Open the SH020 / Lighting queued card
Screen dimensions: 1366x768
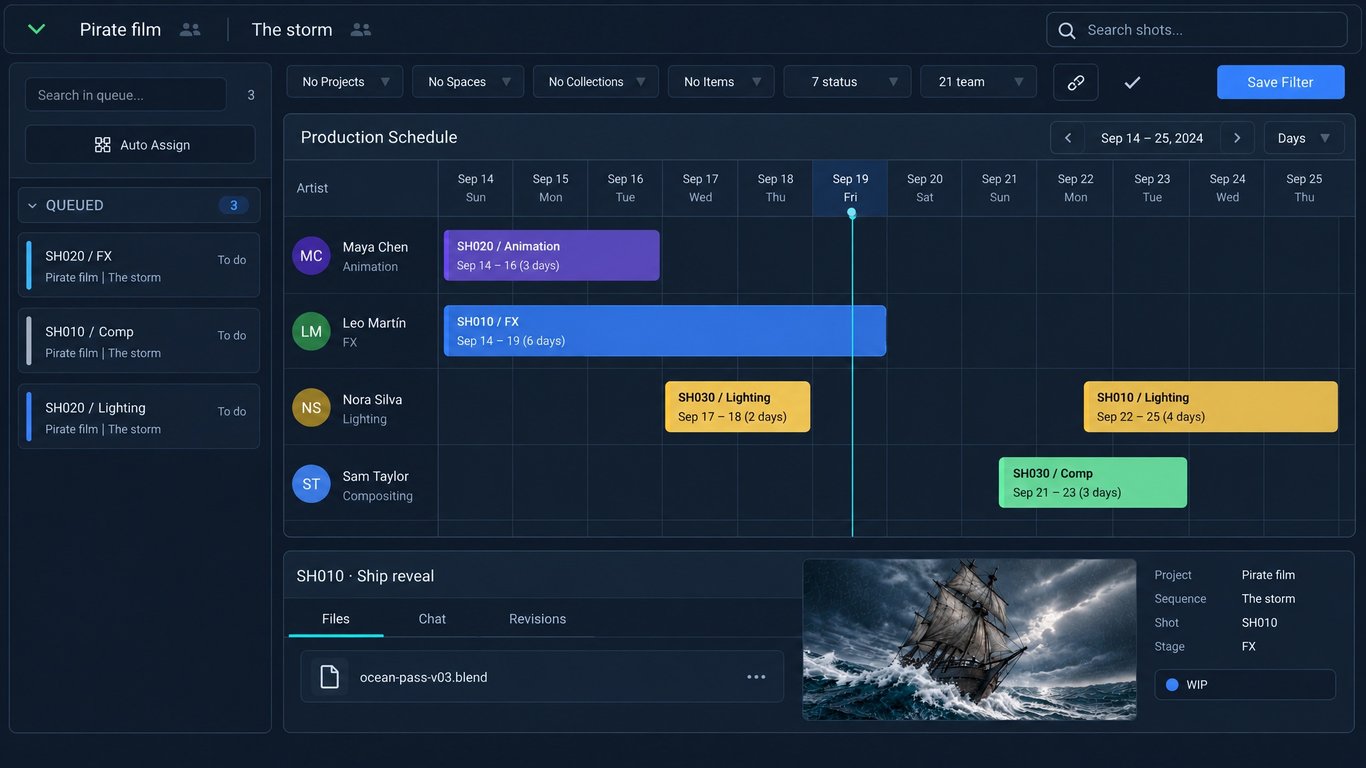[139, 417]
